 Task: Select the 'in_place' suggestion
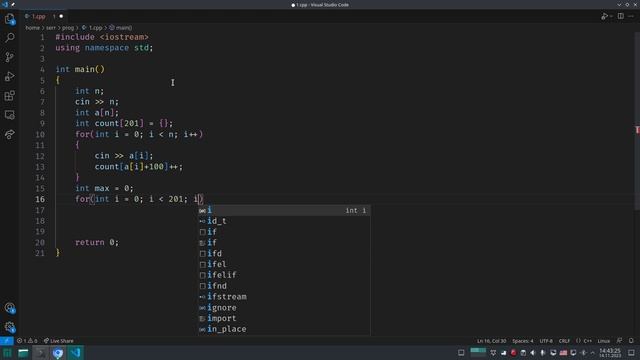point(284,329)
